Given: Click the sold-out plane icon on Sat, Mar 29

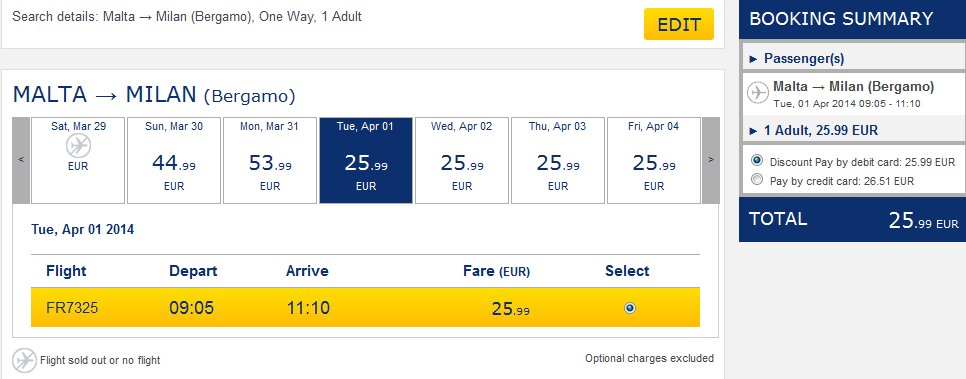Looking at the screenshot, I should click(x=78, y=147).
